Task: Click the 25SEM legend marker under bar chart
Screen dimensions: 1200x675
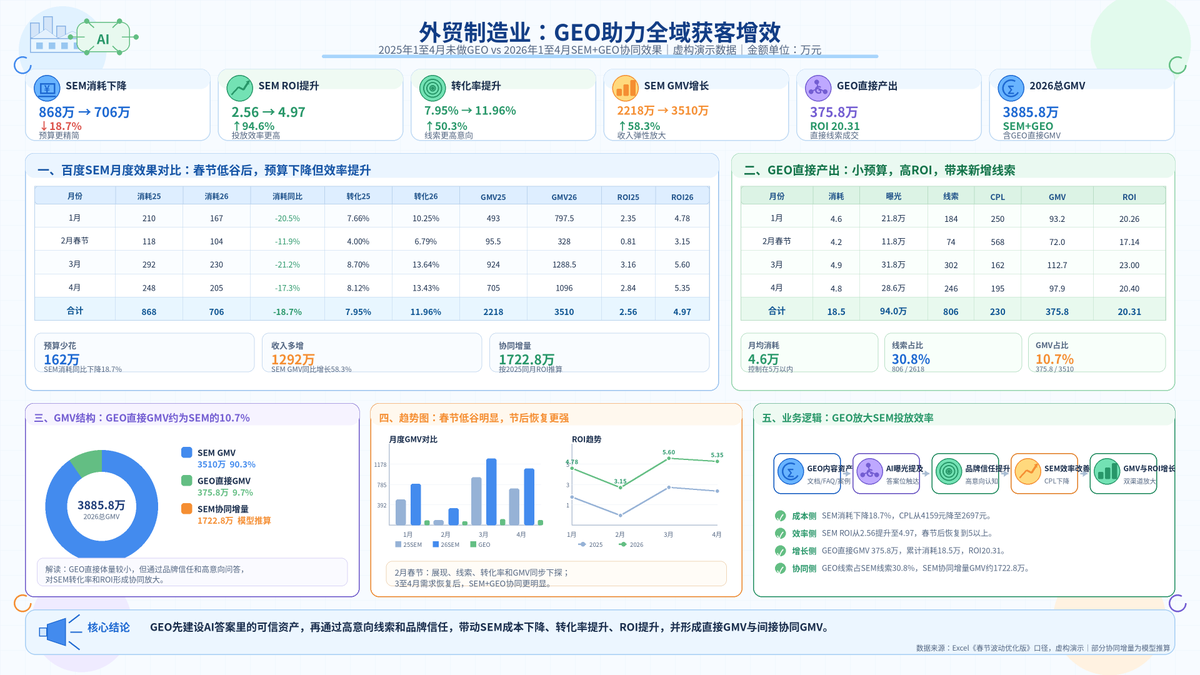Action: click(397, 545)
